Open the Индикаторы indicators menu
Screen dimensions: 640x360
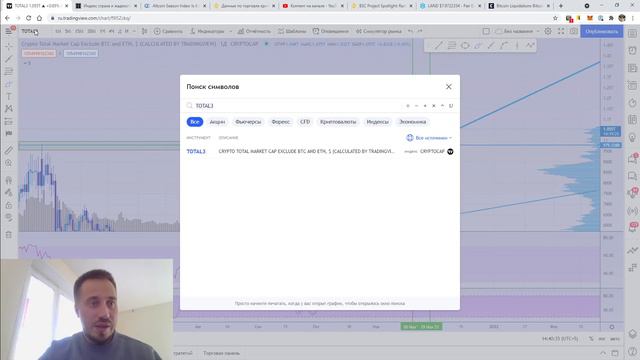pos(207,31)
